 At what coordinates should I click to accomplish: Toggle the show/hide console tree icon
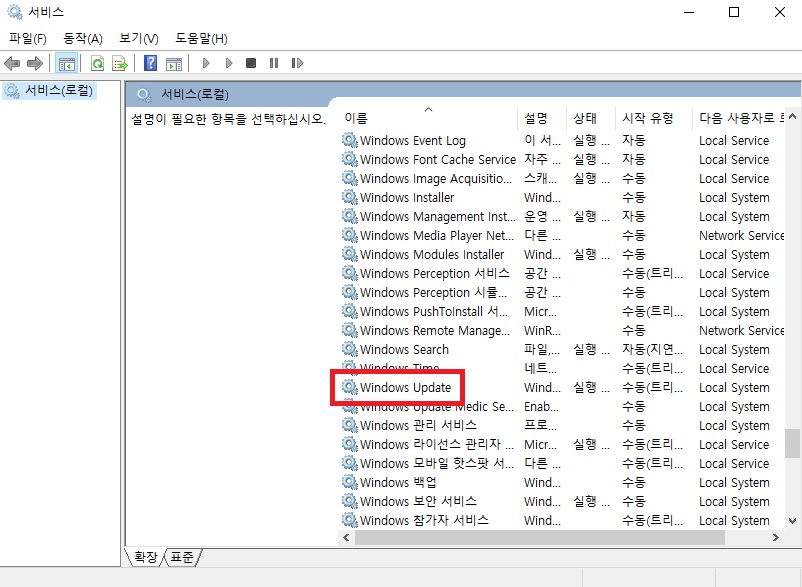66,63
